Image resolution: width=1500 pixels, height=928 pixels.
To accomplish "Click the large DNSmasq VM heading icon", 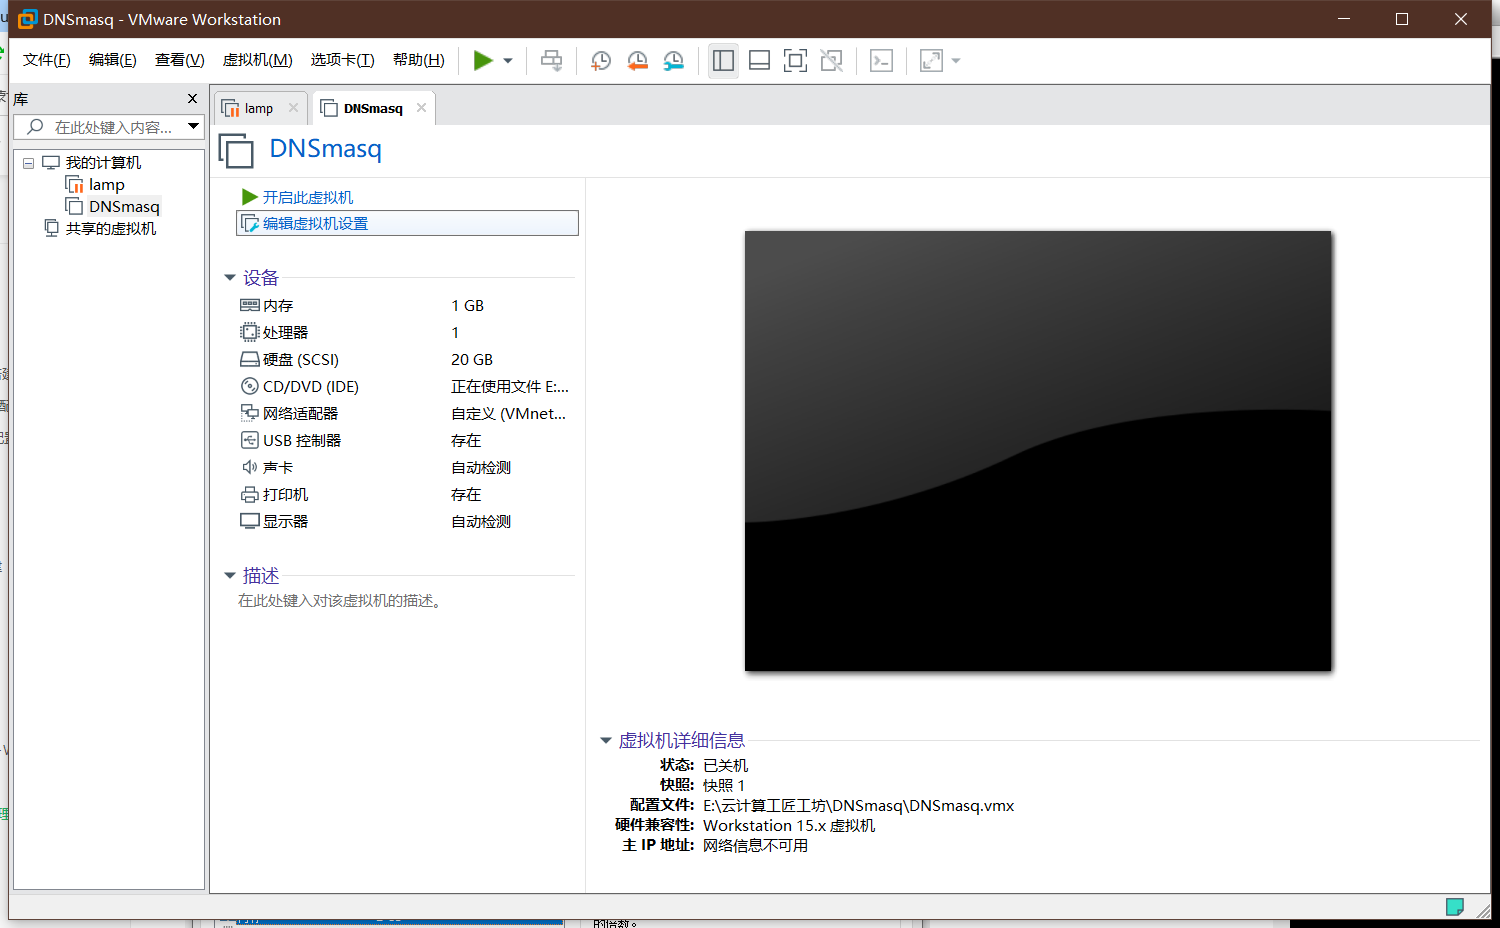I will (236, 150).
